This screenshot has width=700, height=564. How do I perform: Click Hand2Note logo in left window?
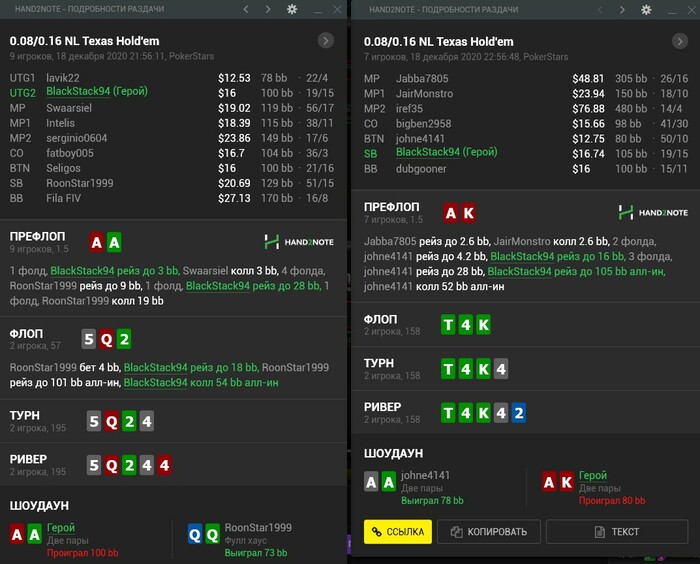click(x=299, y=242)
